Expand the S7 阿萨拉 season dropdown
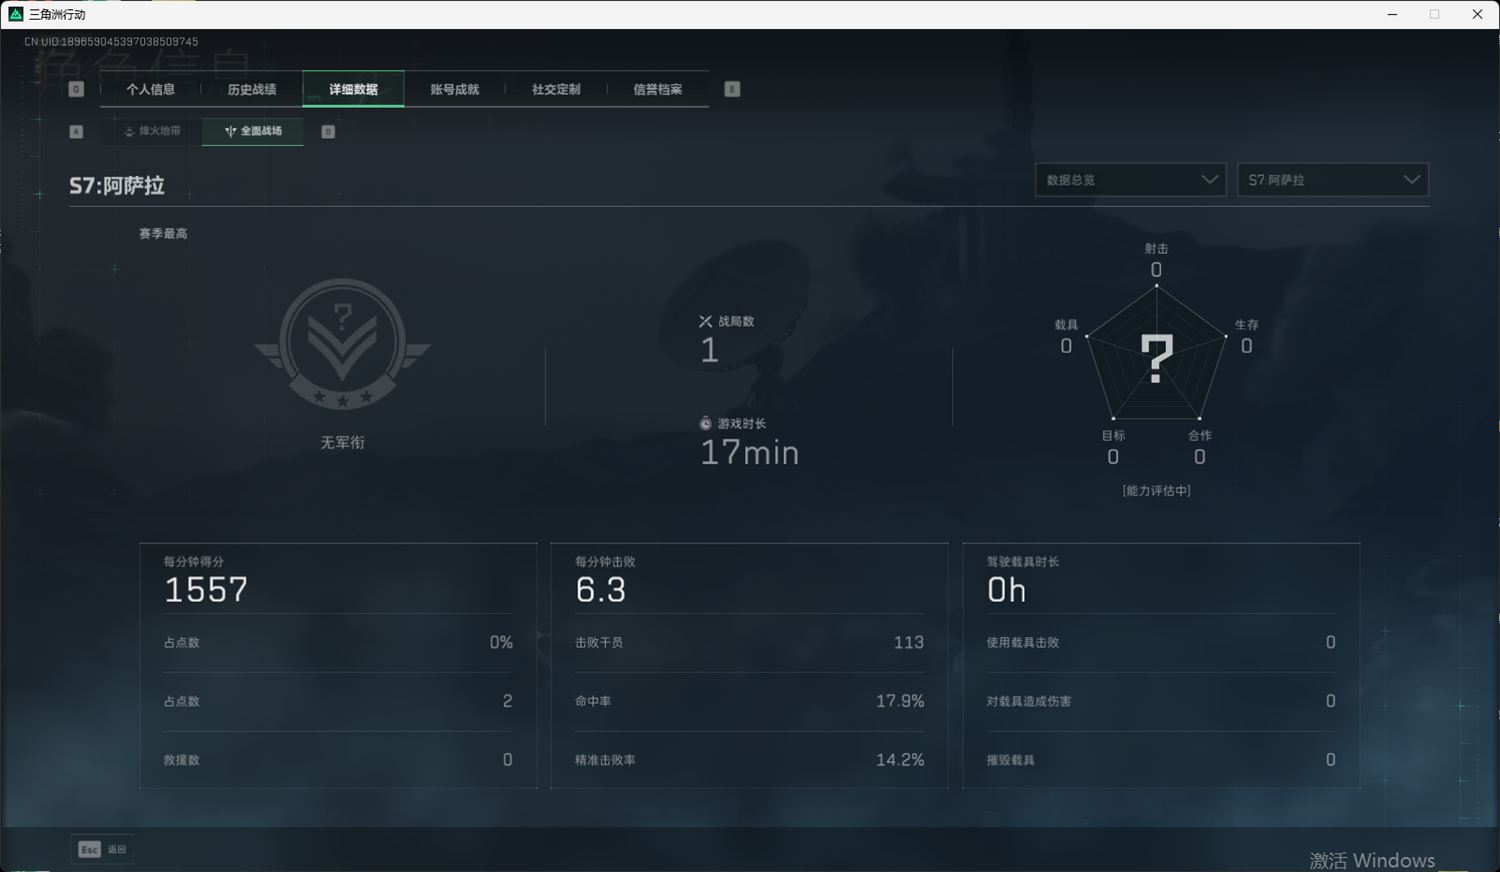Screen dimensions: 1500x872 coord(1332,180)
